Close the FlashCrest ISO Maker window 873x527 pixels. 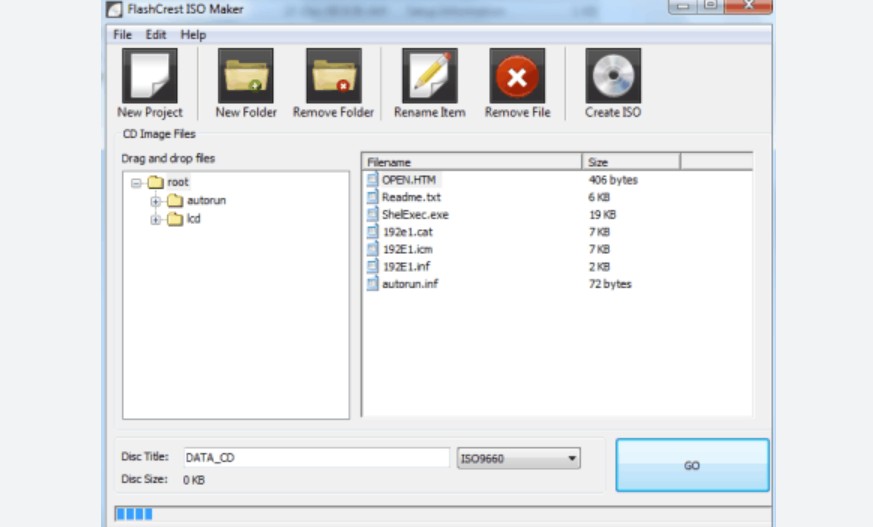tap(748, 6)
